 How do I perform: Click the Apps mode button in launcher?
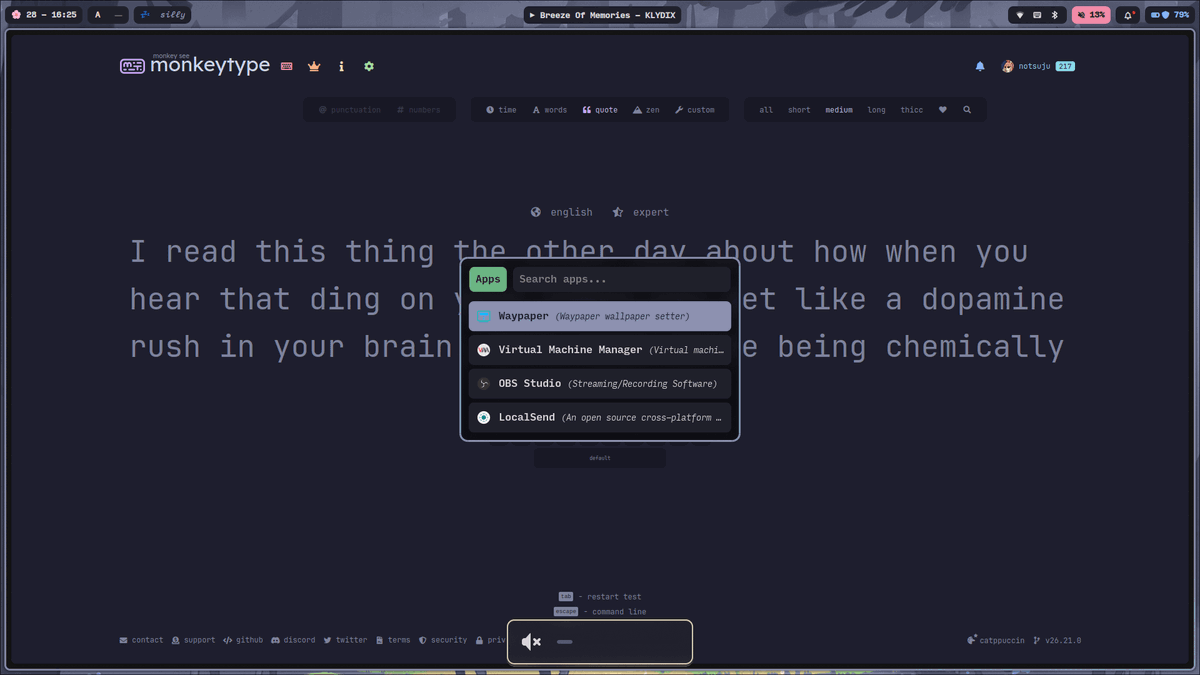488,279
